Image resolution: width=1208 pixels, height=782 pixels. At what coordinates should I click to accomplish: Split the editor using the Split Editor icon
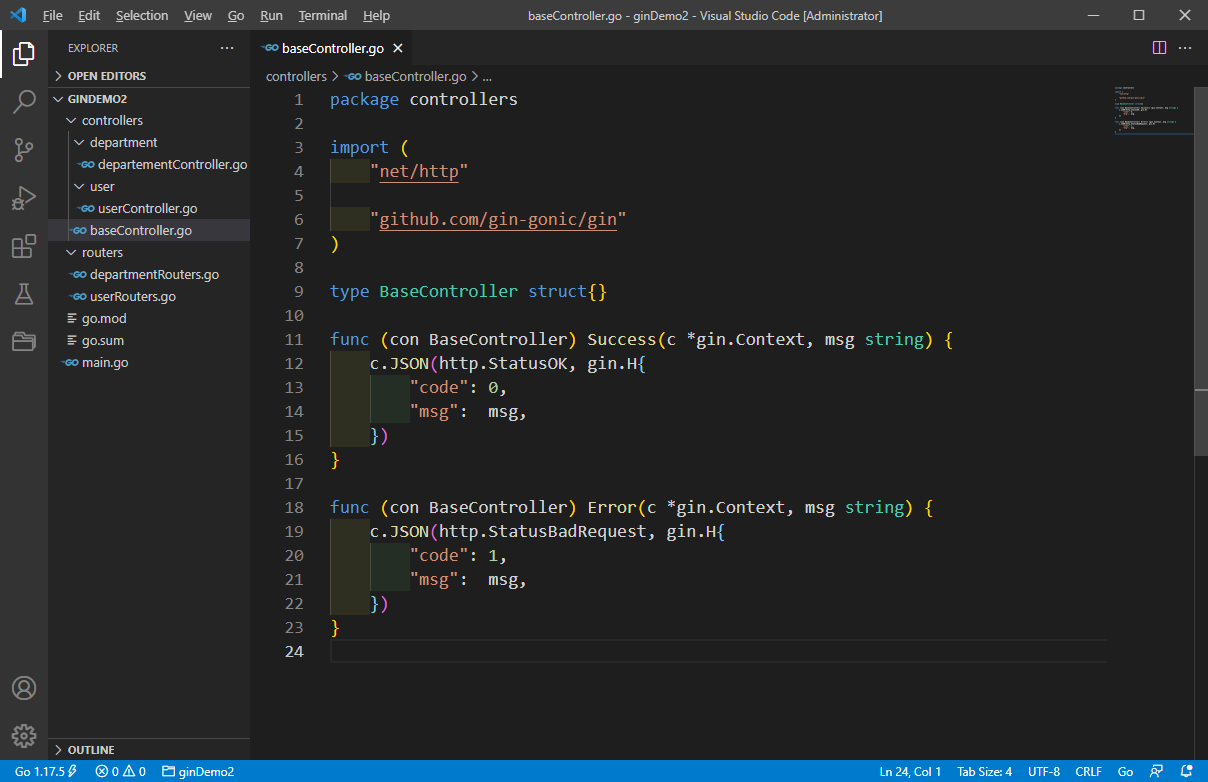coord(1158,47)
